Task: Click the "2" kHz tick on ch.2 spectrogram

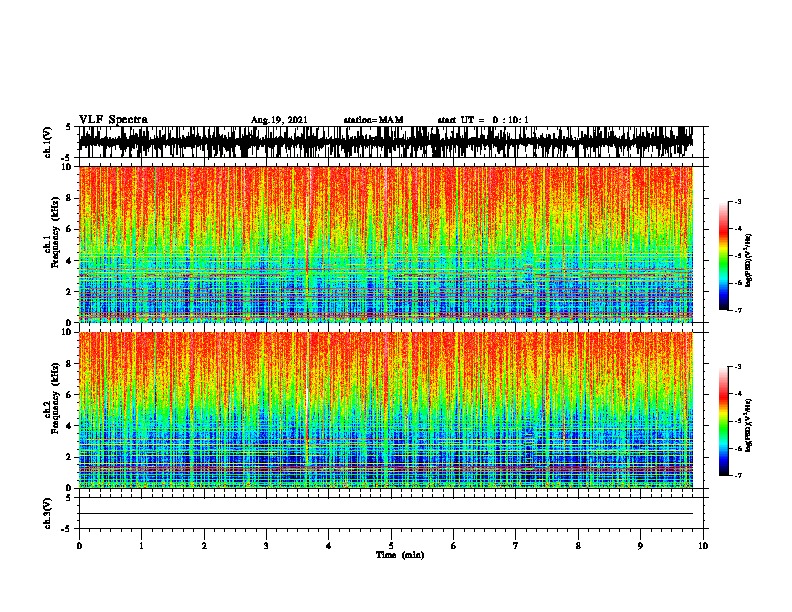Action: [x=70, y=457]
